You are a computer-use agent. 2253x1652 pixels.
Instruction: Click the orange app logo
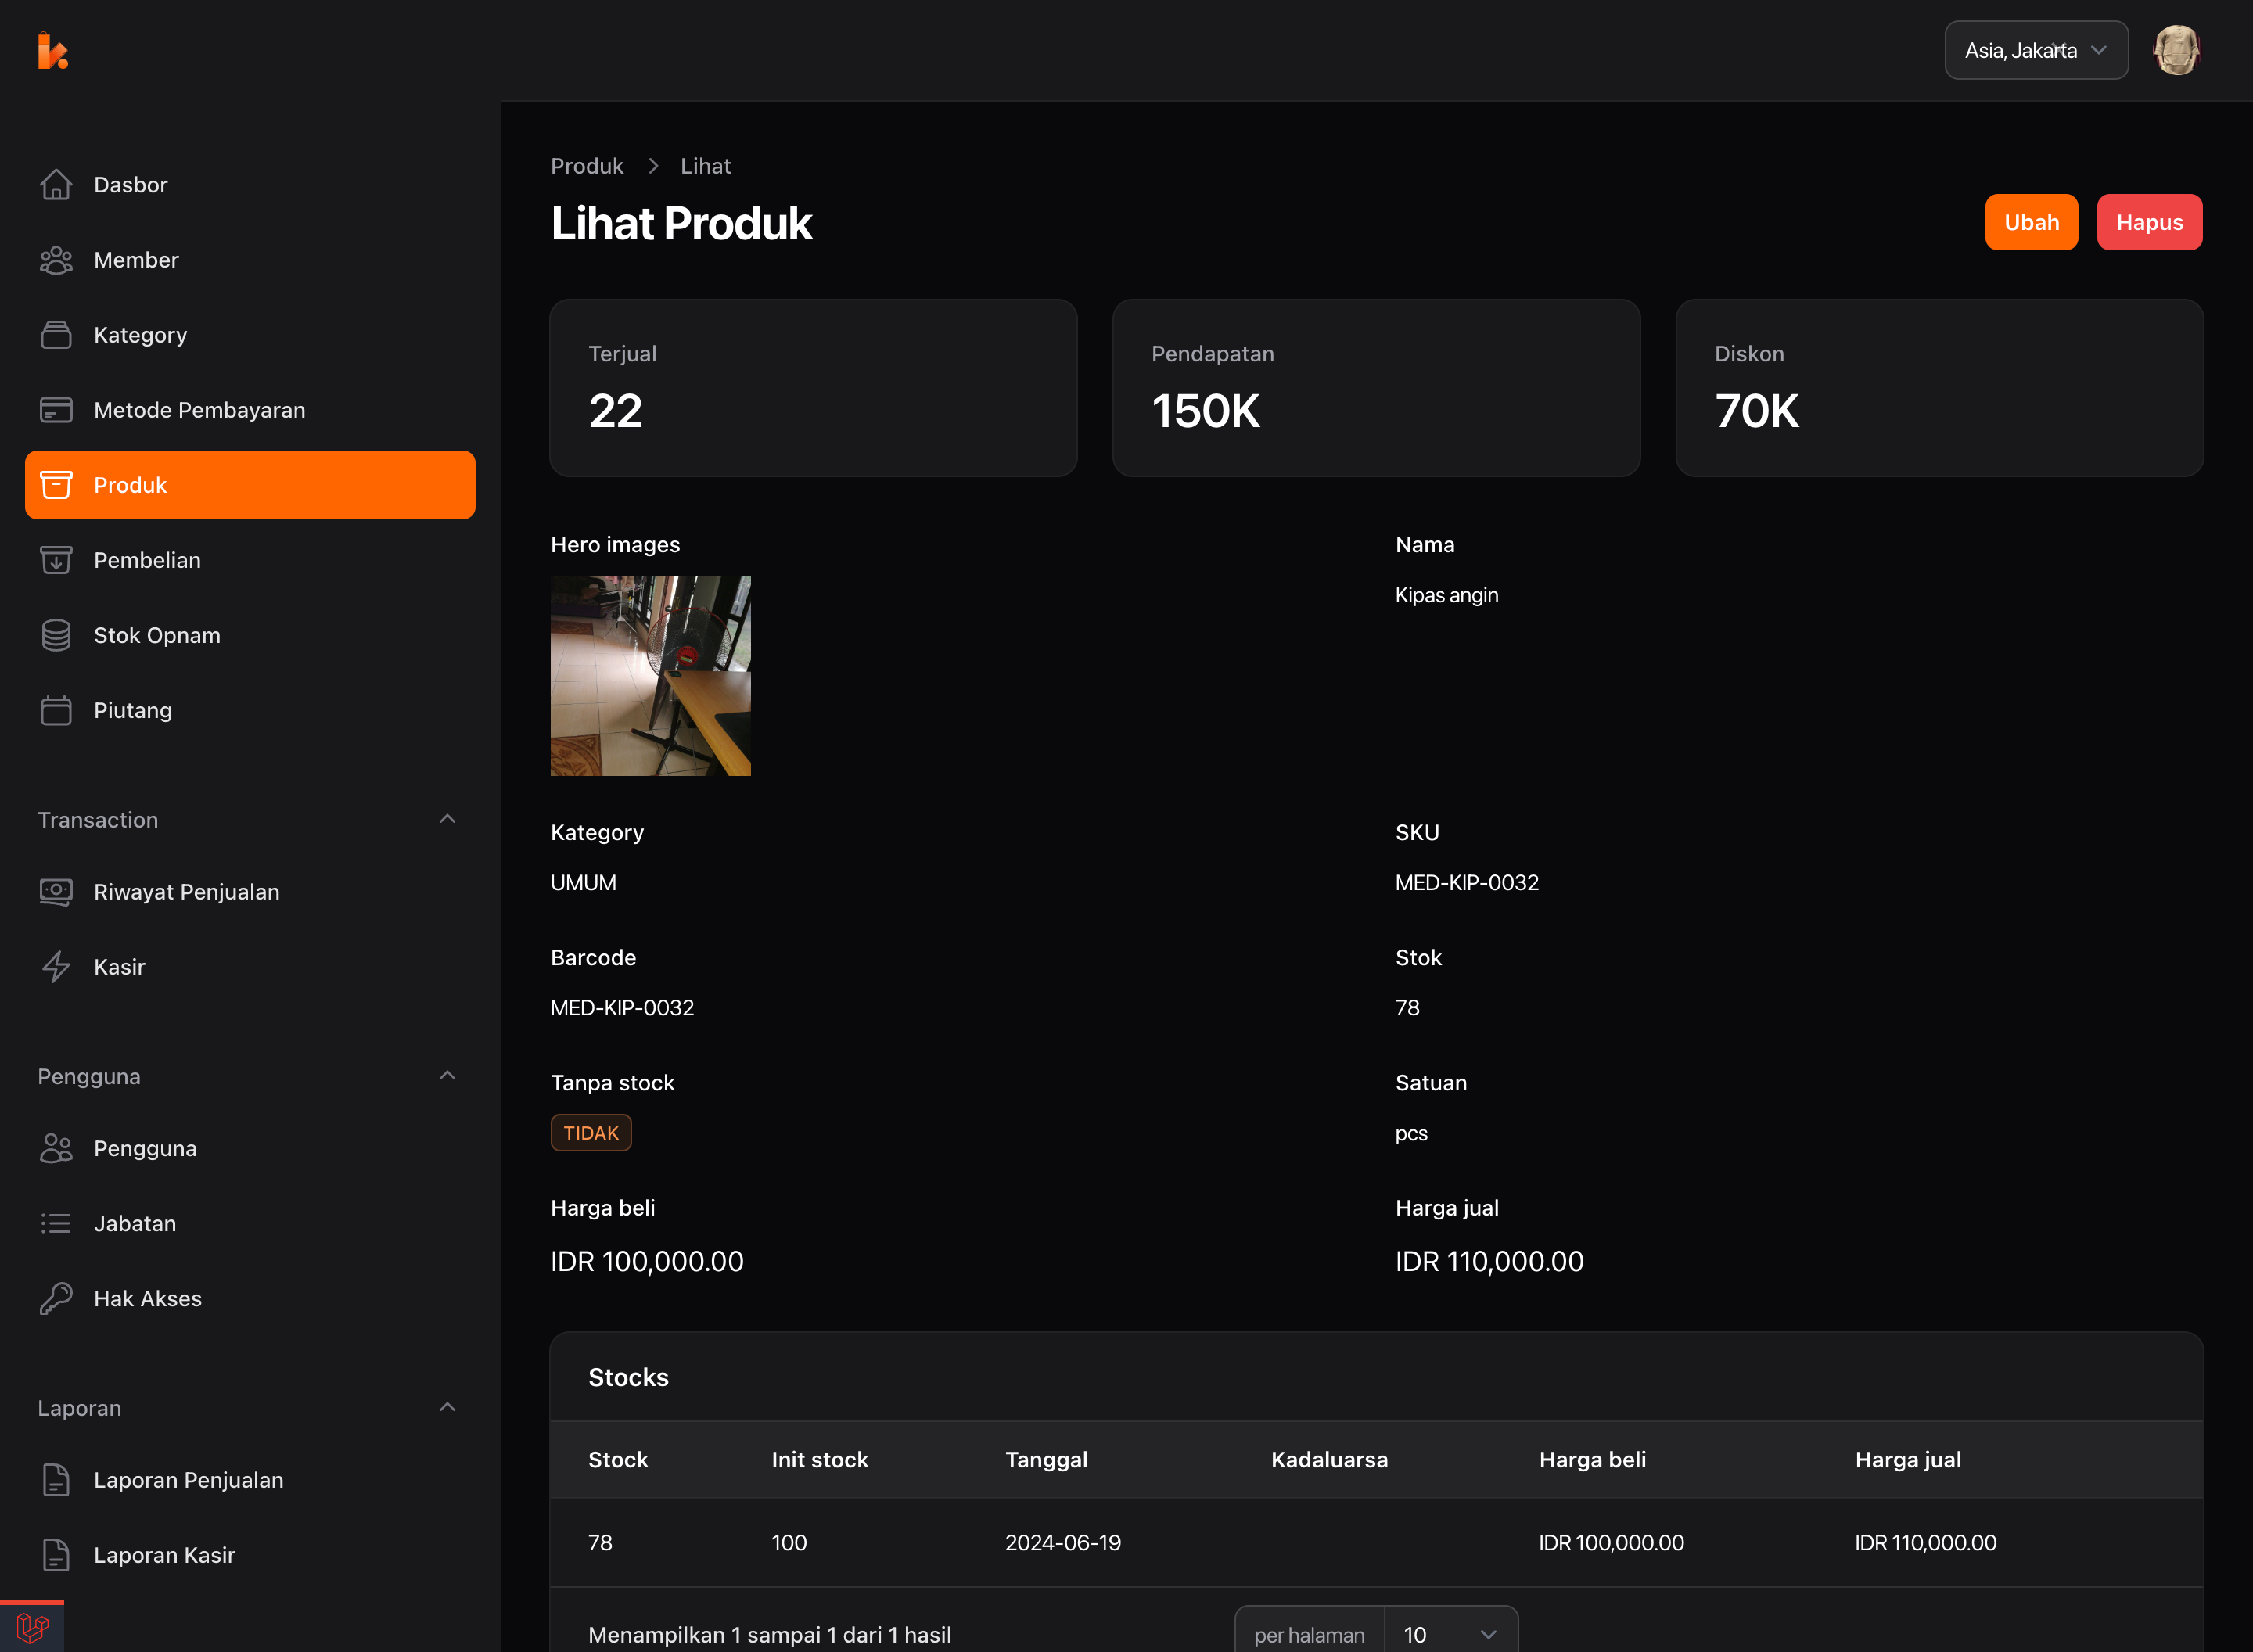click(52, 50)
